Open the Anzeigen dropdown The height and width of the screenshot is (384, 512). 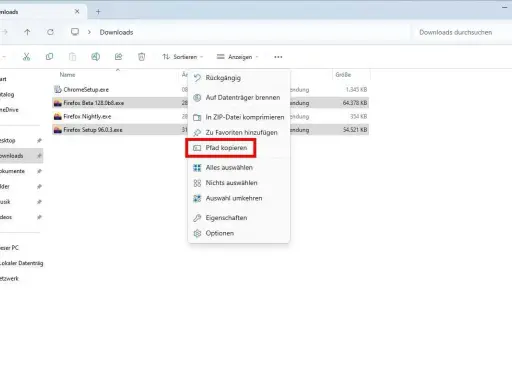tap(237, 57)
